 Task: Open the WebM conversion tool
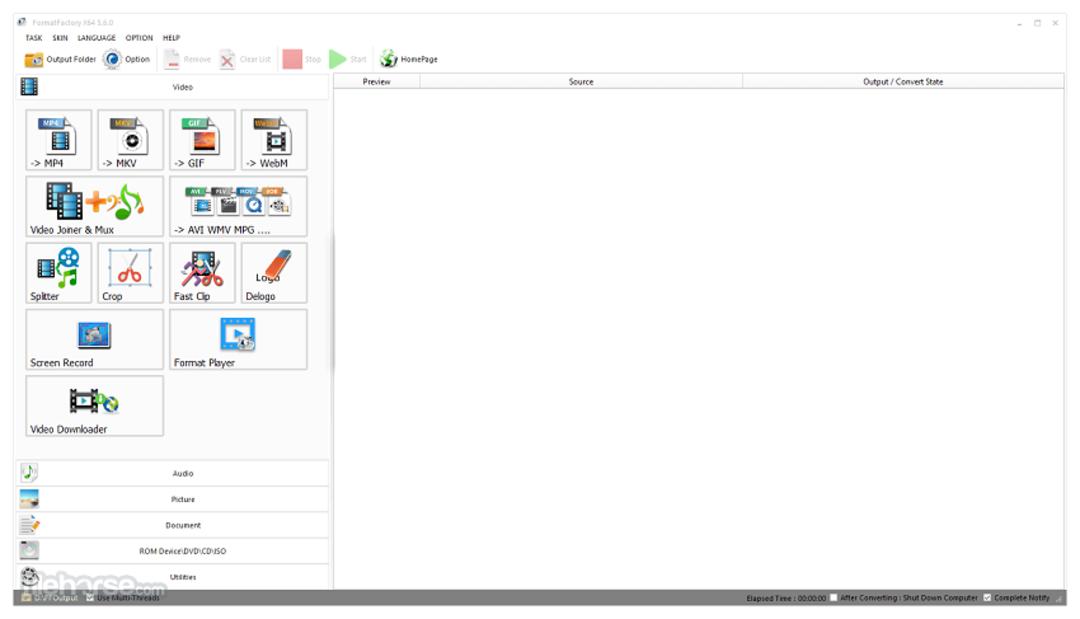274,140
